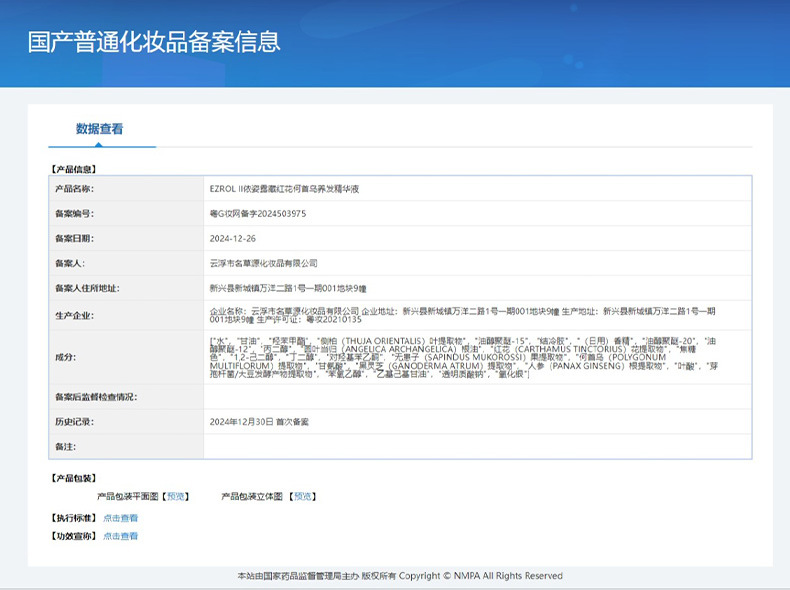Click filing date 2024-12-26
Image resolution: width=790 pixels, height=590 pixels.
(232, 238)
